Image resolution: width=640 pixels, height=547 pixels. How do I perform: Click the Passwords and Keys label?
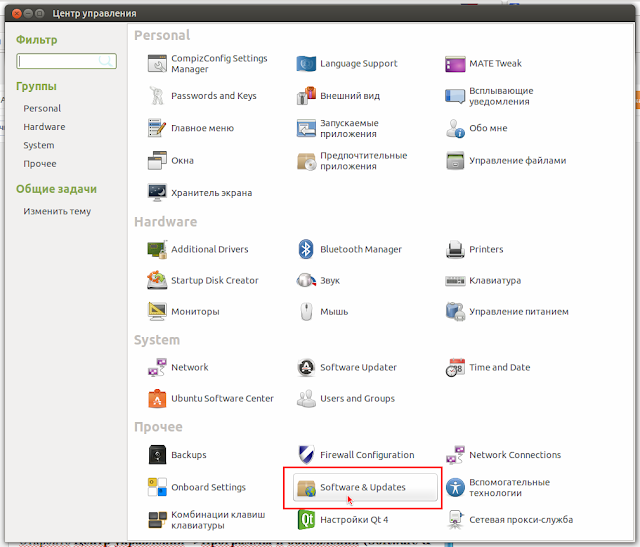[x=214, y=96]
